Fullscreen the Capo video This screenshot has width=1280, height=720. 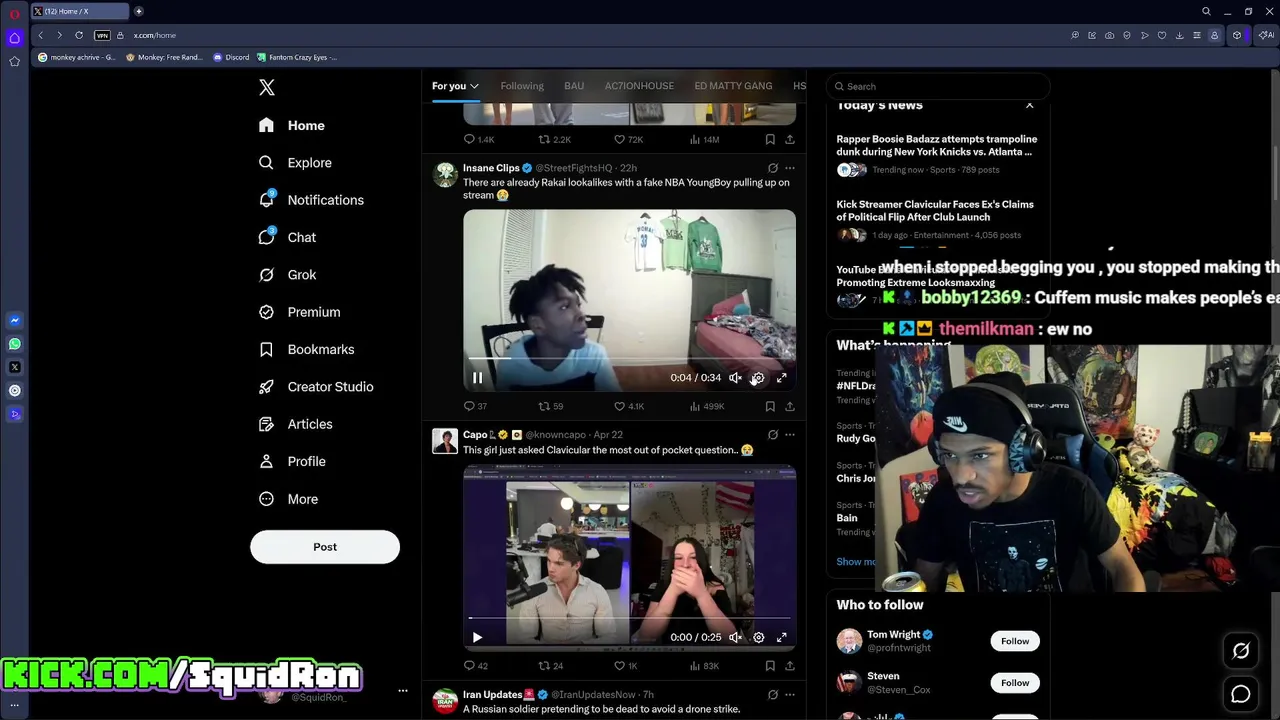(x=782, y=638)
